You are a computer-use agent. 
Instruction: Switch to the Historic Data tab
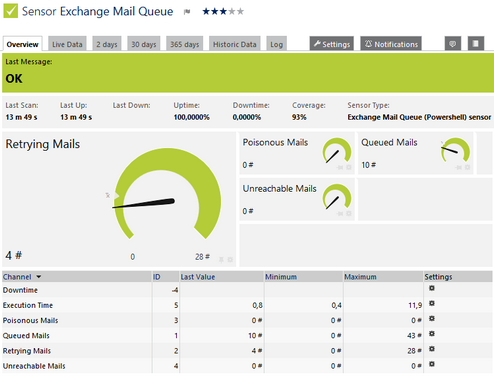pyautogui.click(x=235, y=44)
